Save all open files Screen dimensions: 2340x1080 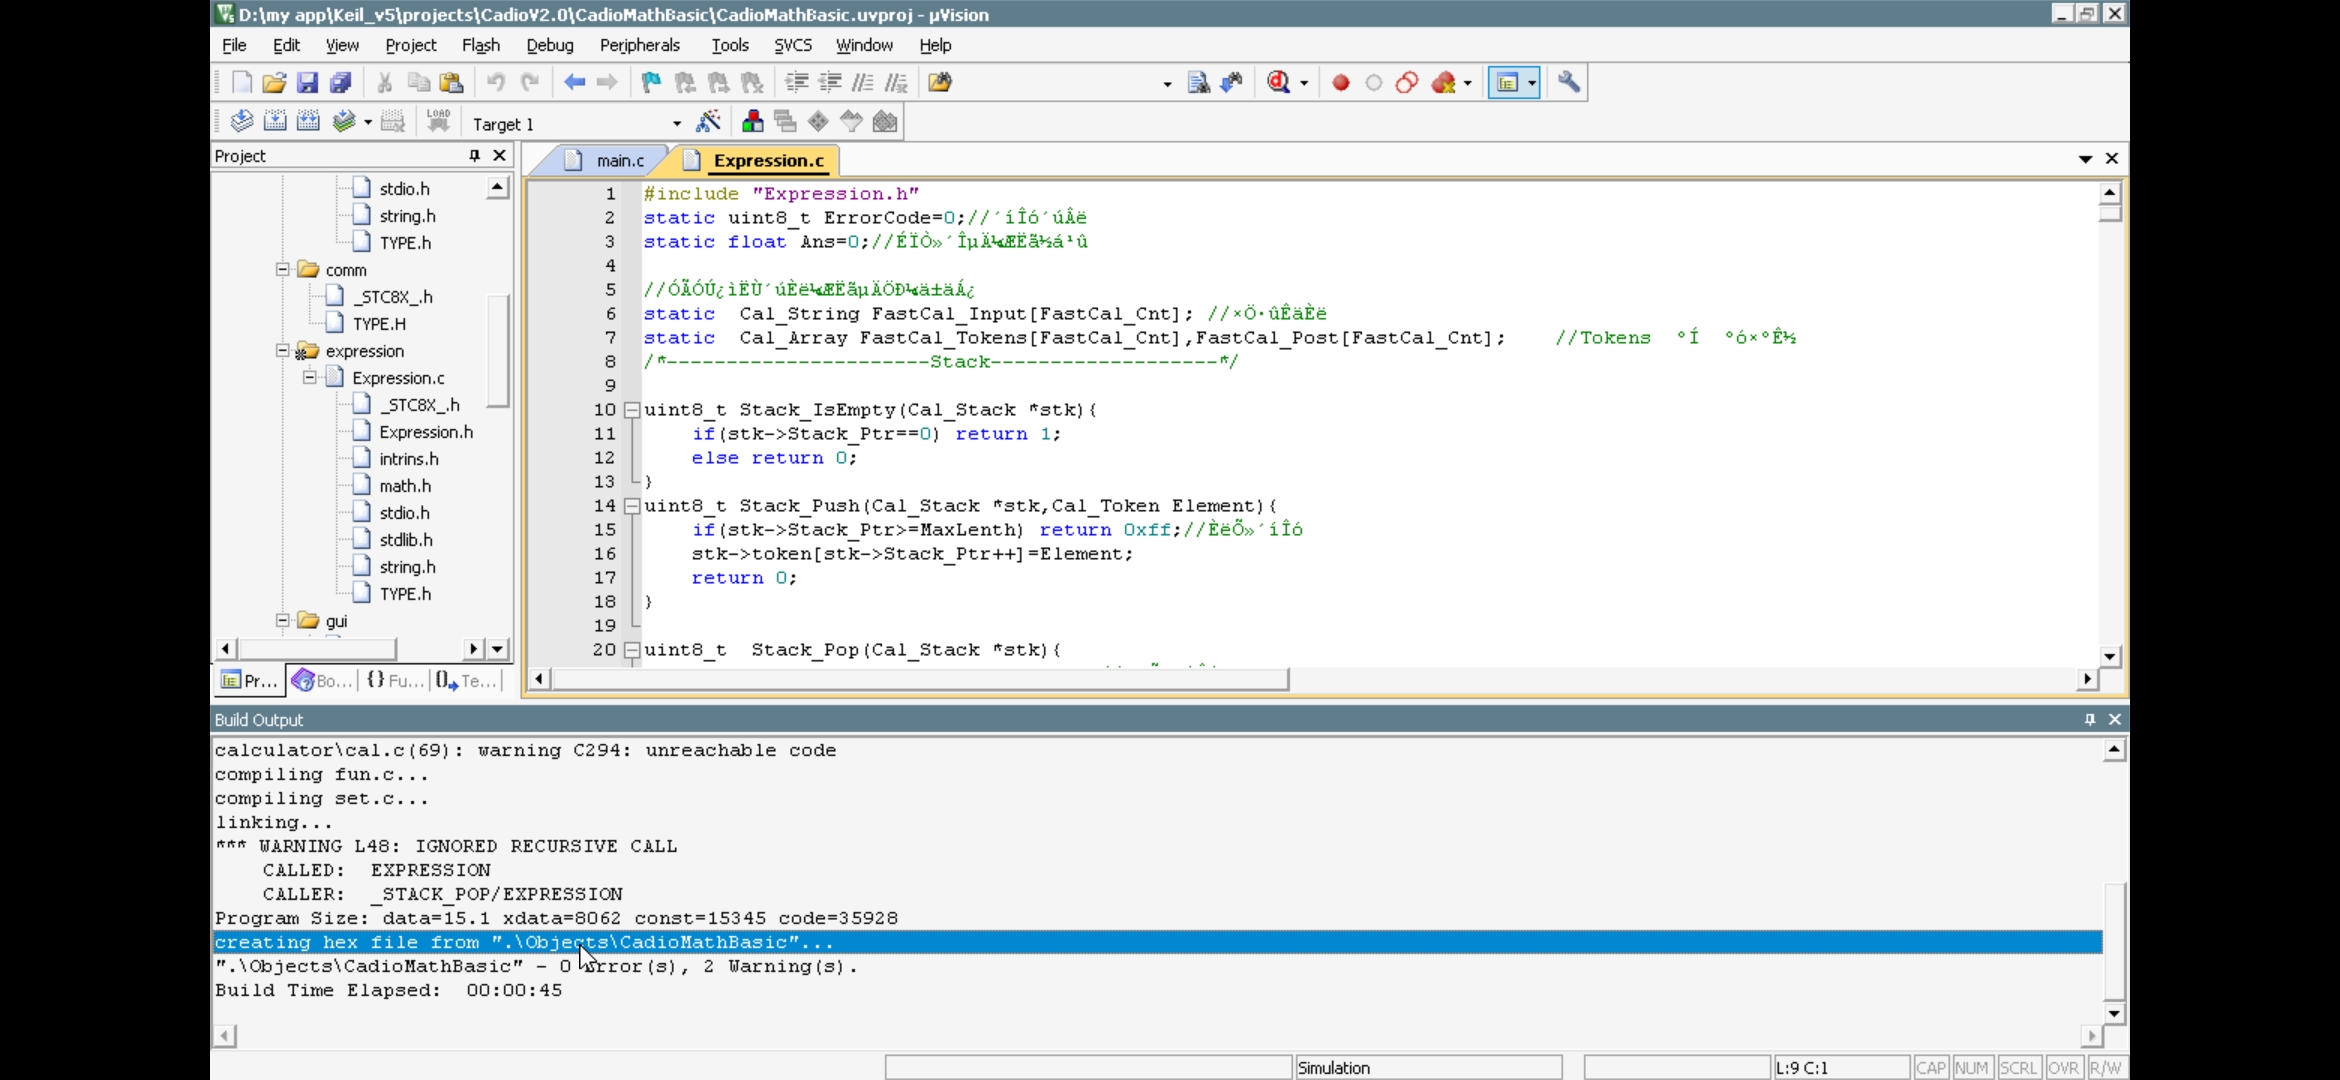pos(340,83)
